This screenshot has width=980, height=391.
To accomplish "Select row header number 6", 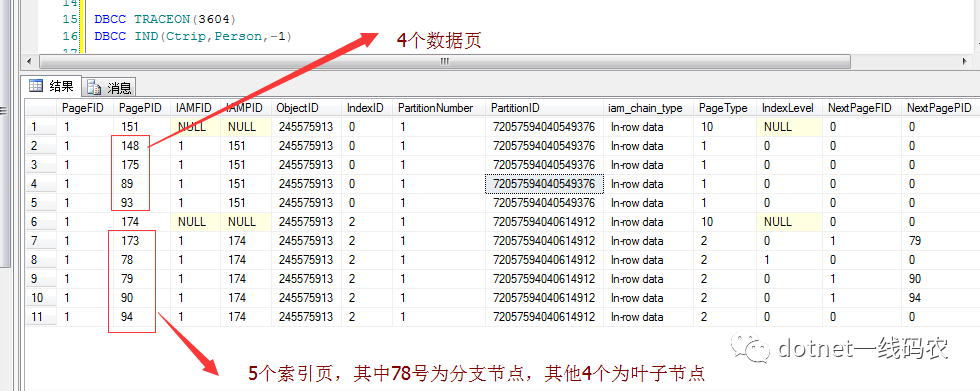I will tap(41, 222).
